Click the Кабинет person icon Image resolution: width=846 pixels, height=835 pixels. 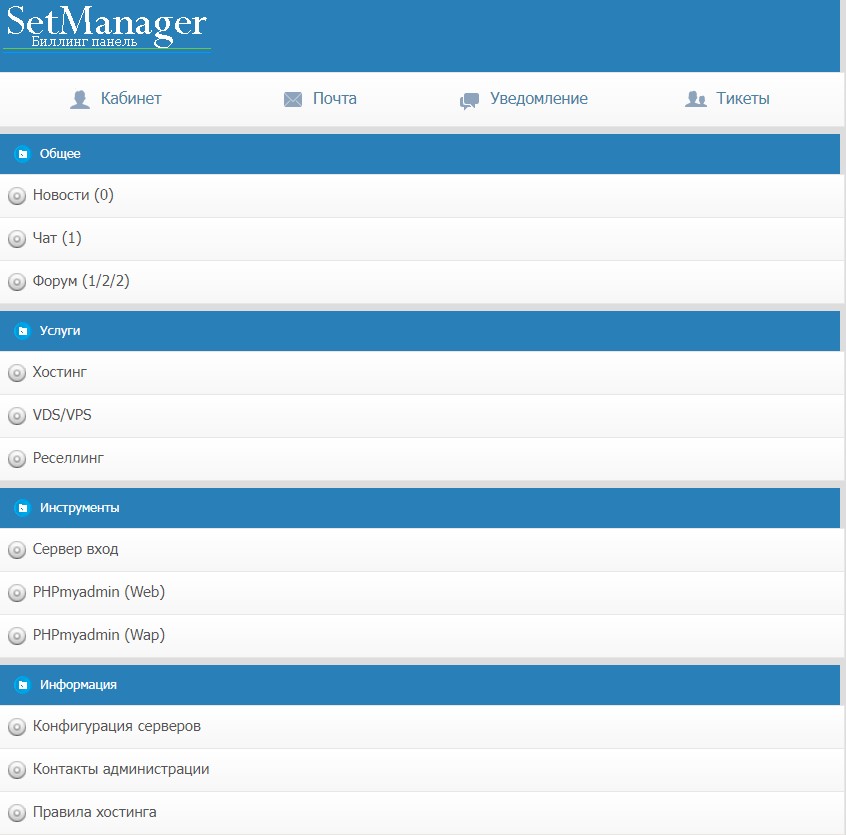coord(80,99)
